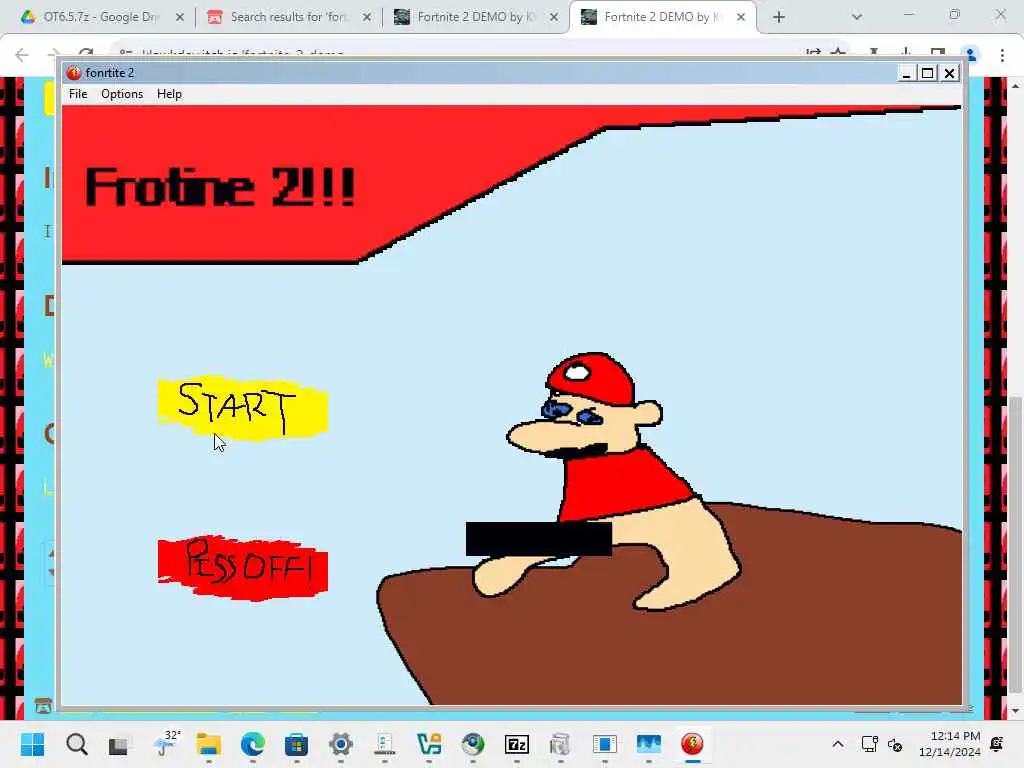Open a new browser tab with plus button

778,17
